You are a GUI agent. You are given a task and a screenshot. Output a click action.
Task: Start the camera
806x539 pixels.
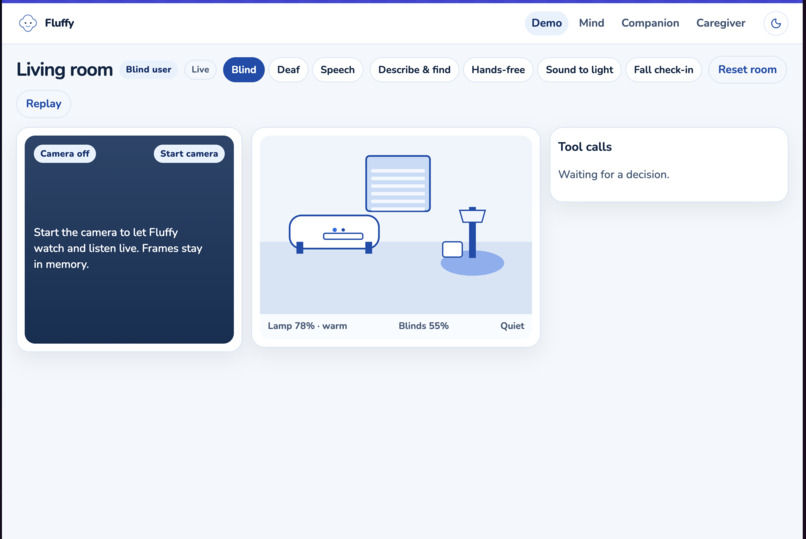(x=189, y=154)
